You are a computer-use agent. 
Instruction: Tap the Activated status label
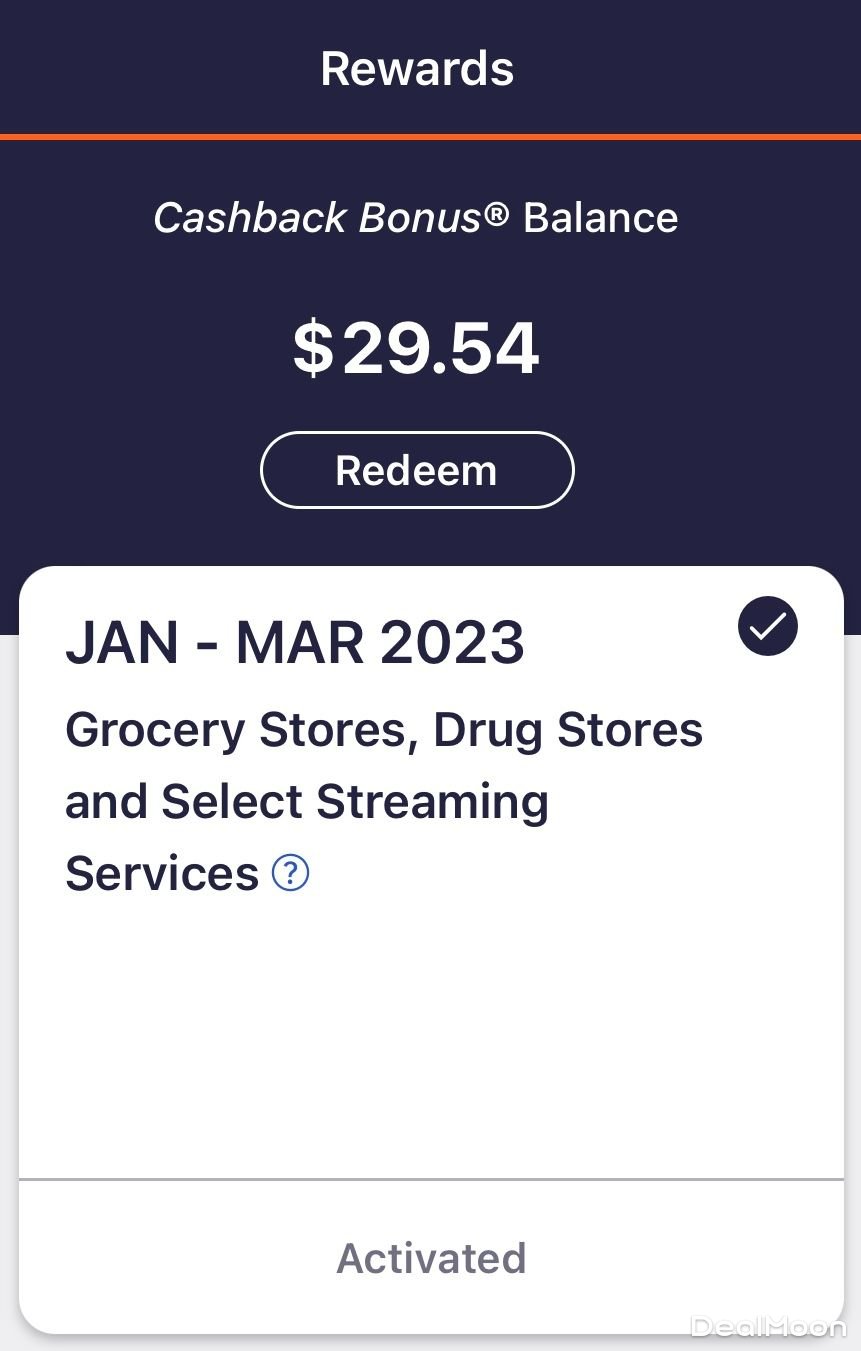431,1258
